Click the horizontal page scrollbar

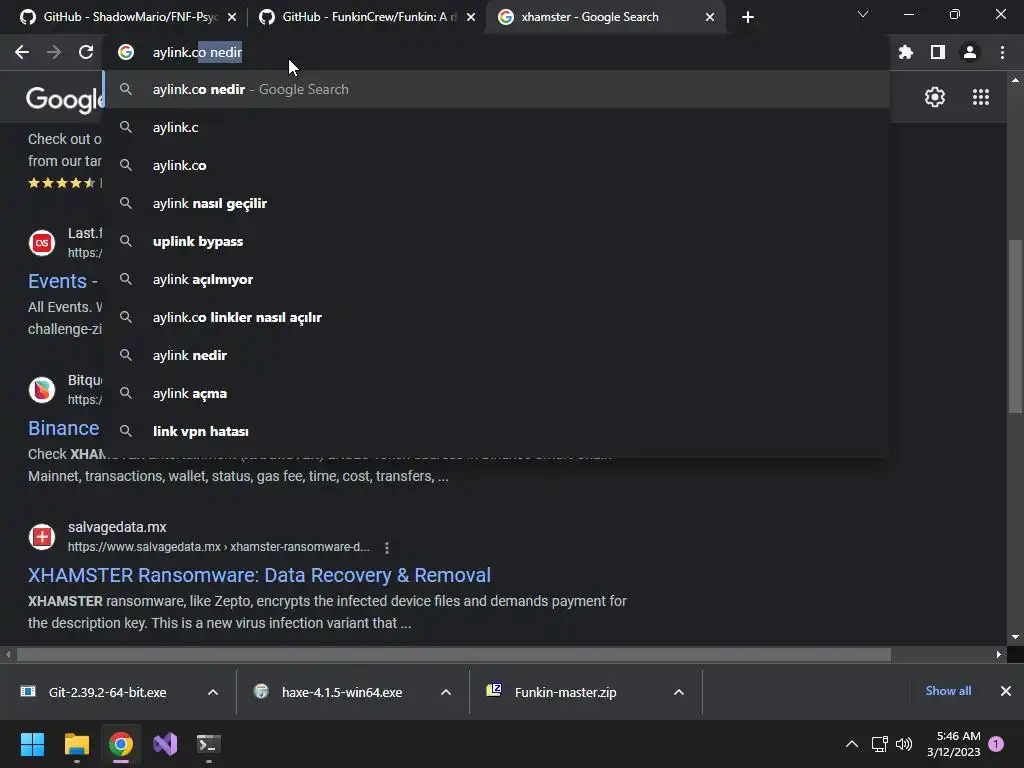[x=454, y=654]
